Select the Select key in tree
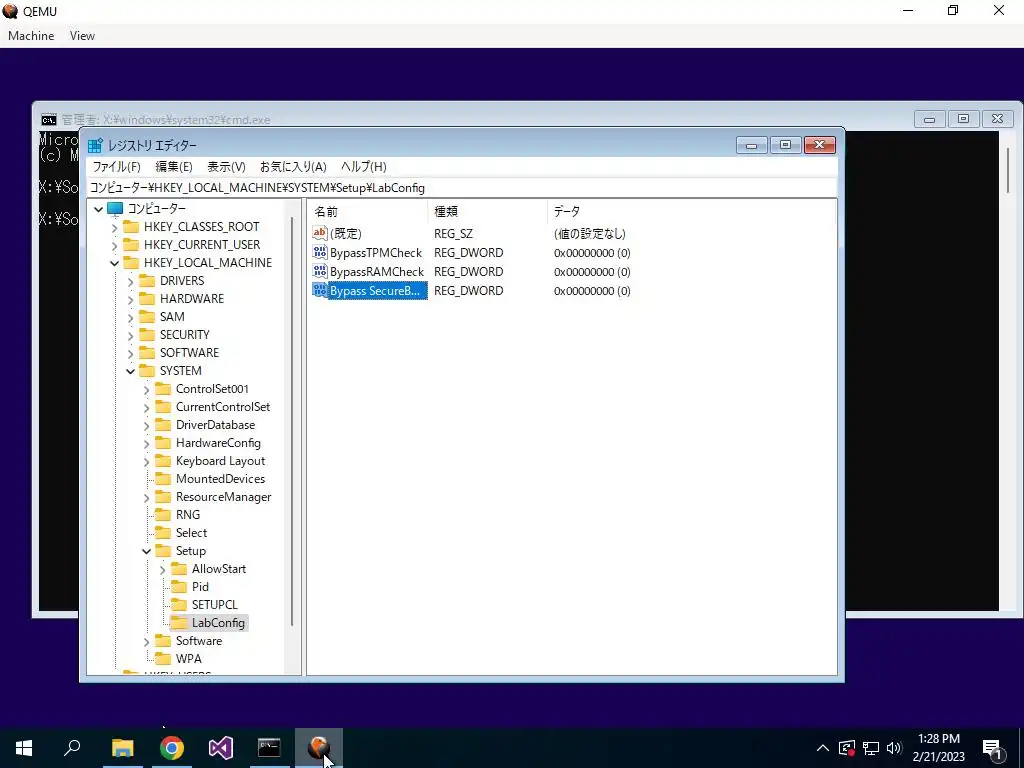Screen dimensions: 1024x768 pyautogui.click(x=191, y=533)
